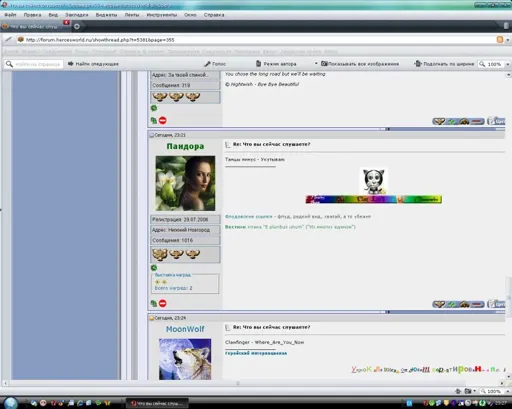The width and height of the screenshot is (512, 409).
Task: Open the Справка menu
Action: (214, 15)
